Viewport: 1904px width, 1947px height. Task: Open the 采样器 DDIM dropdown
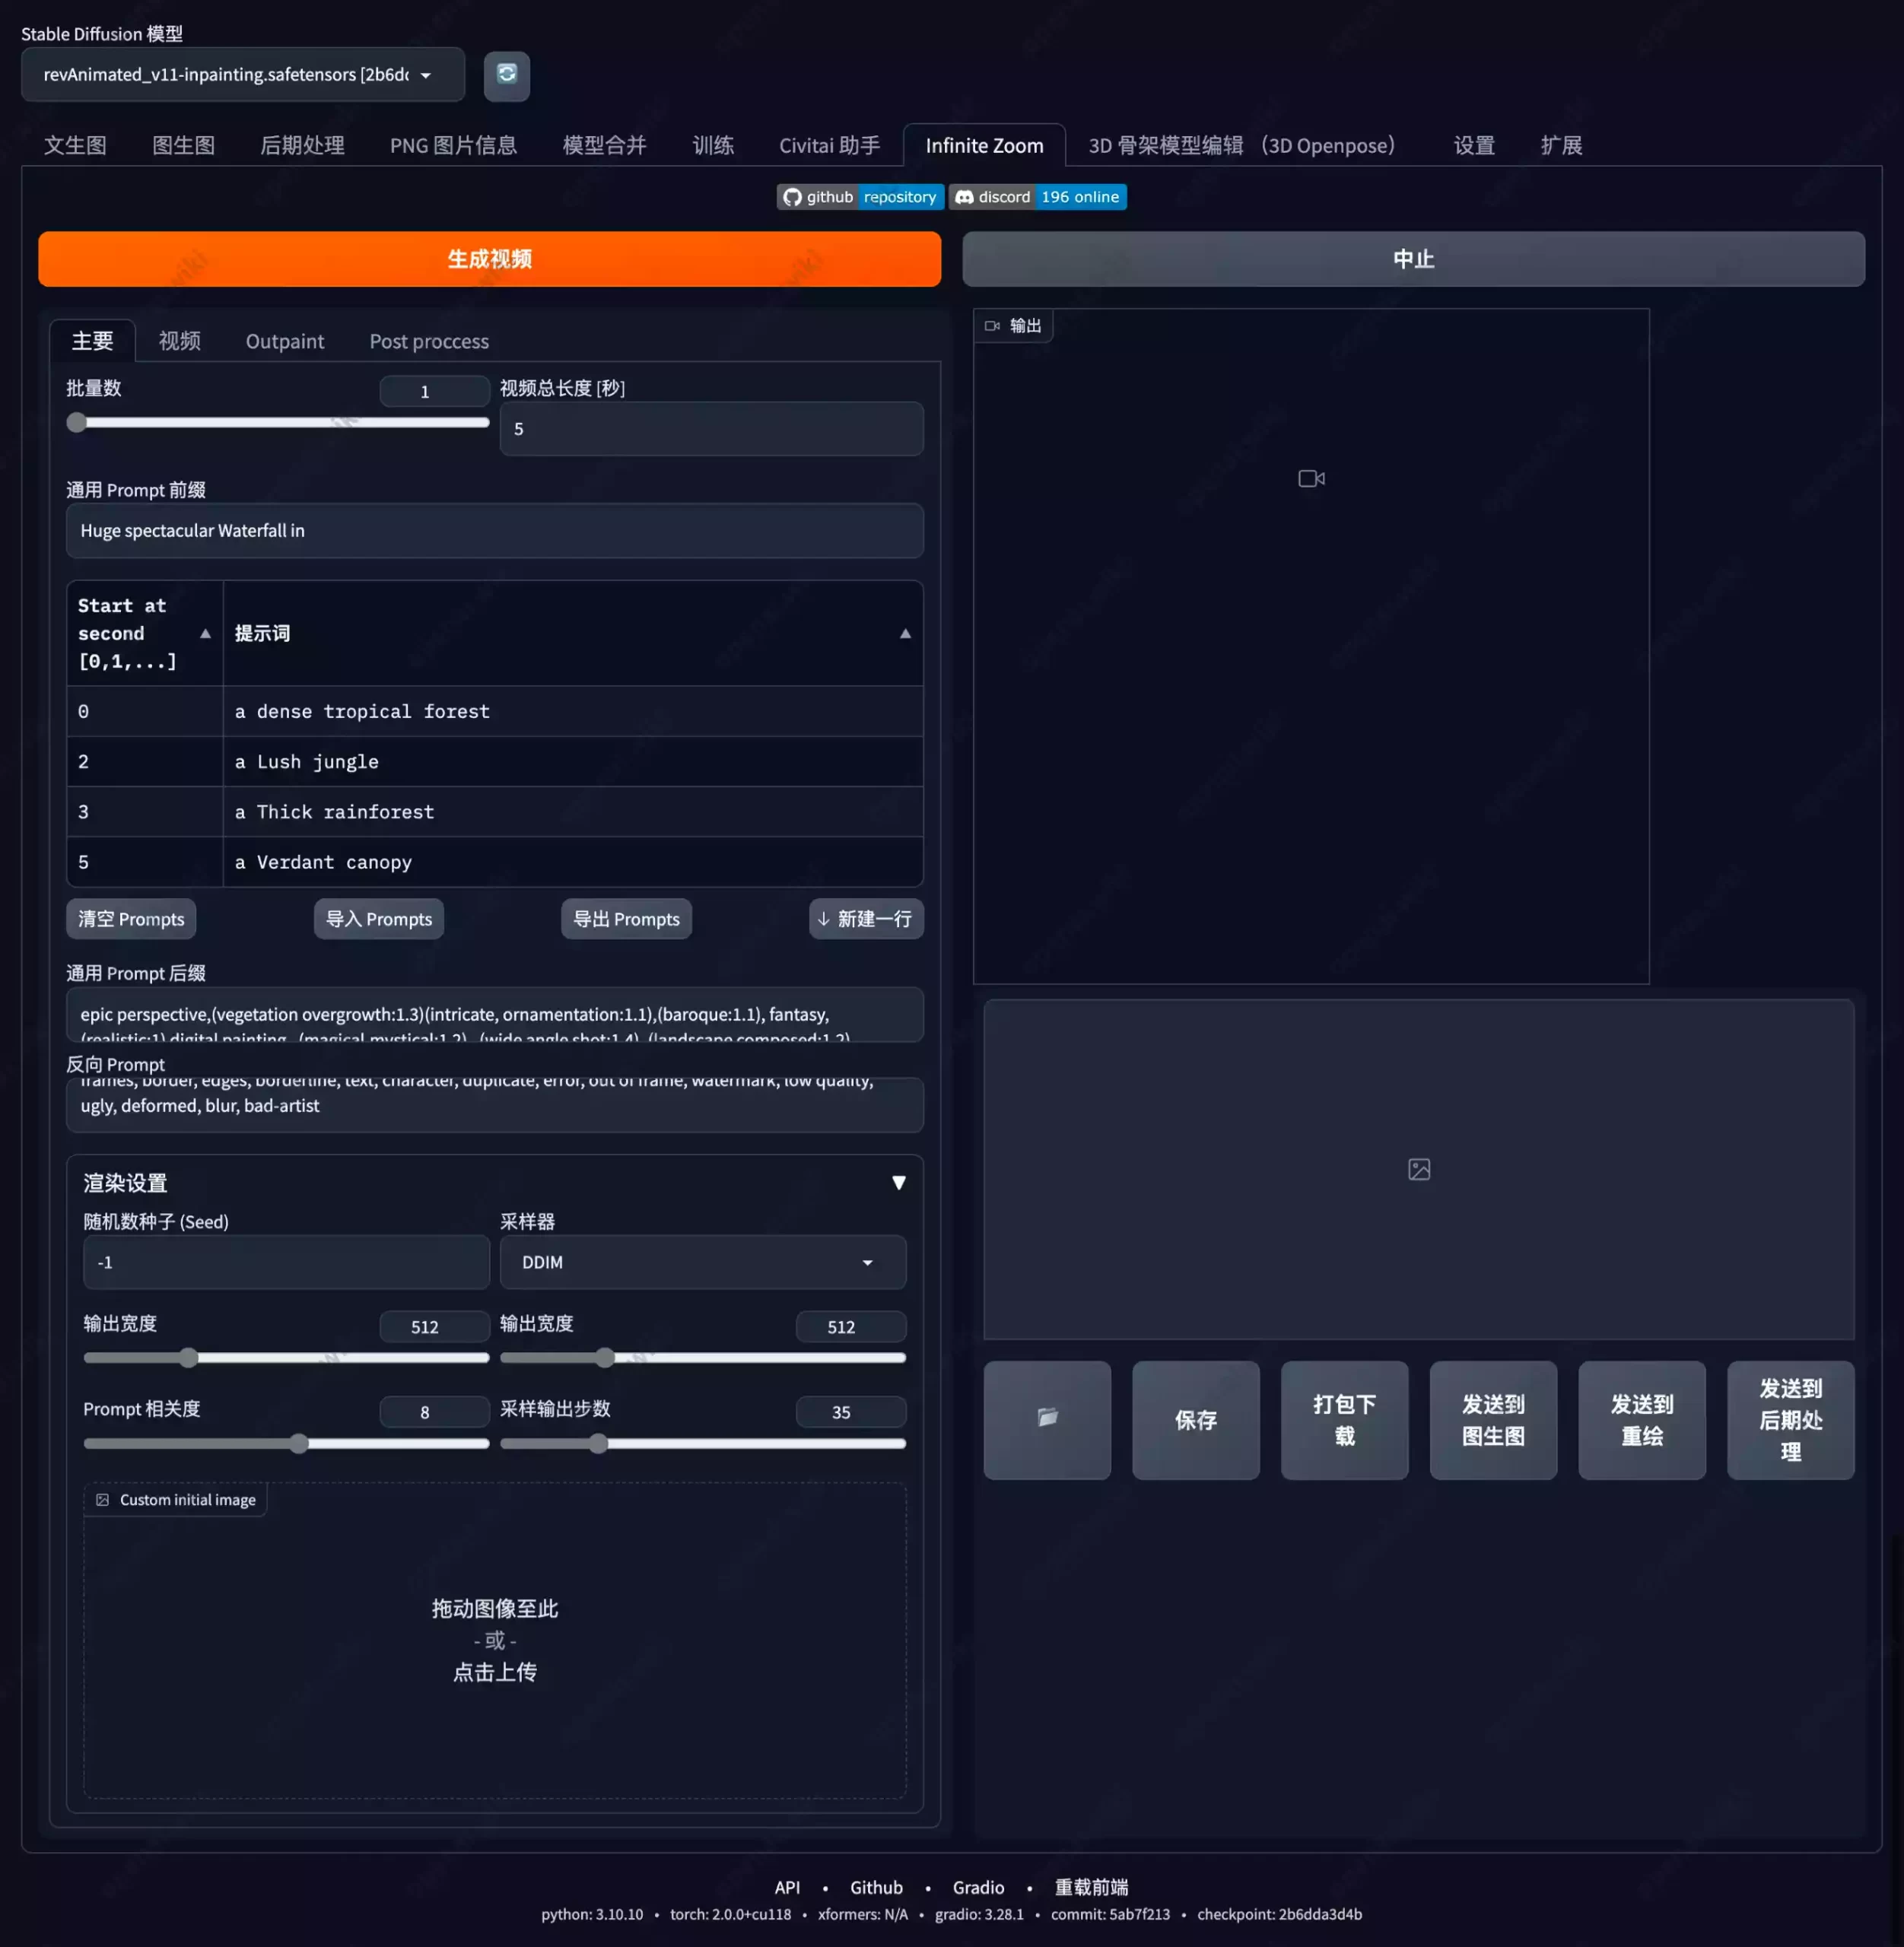click(x=703, y=1262)
